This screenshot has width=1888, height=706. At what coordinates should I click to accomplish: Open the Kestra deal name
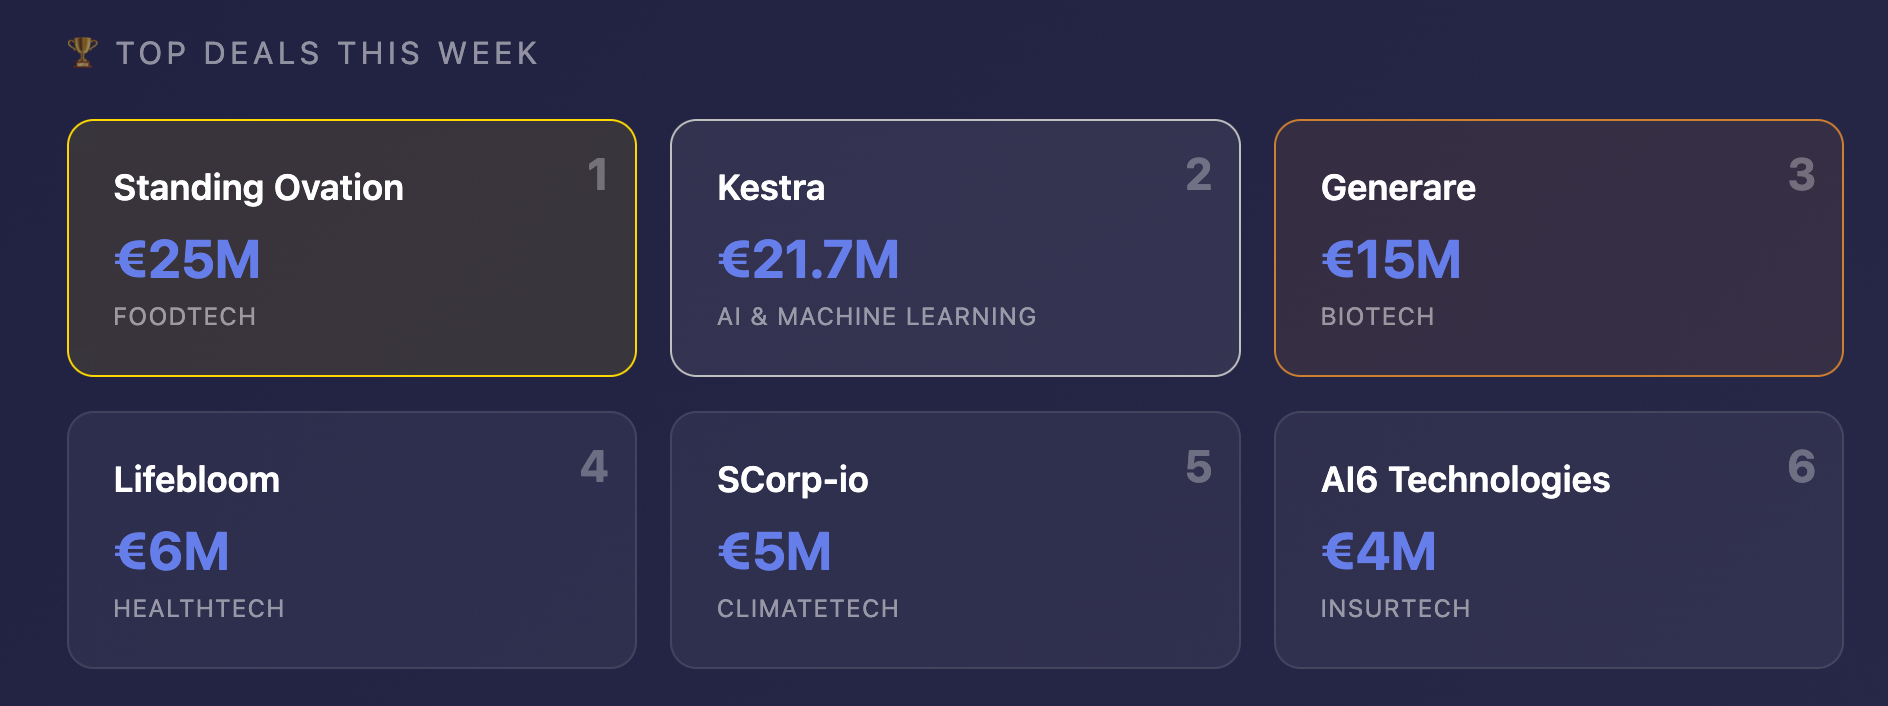(x=771, y=188)
